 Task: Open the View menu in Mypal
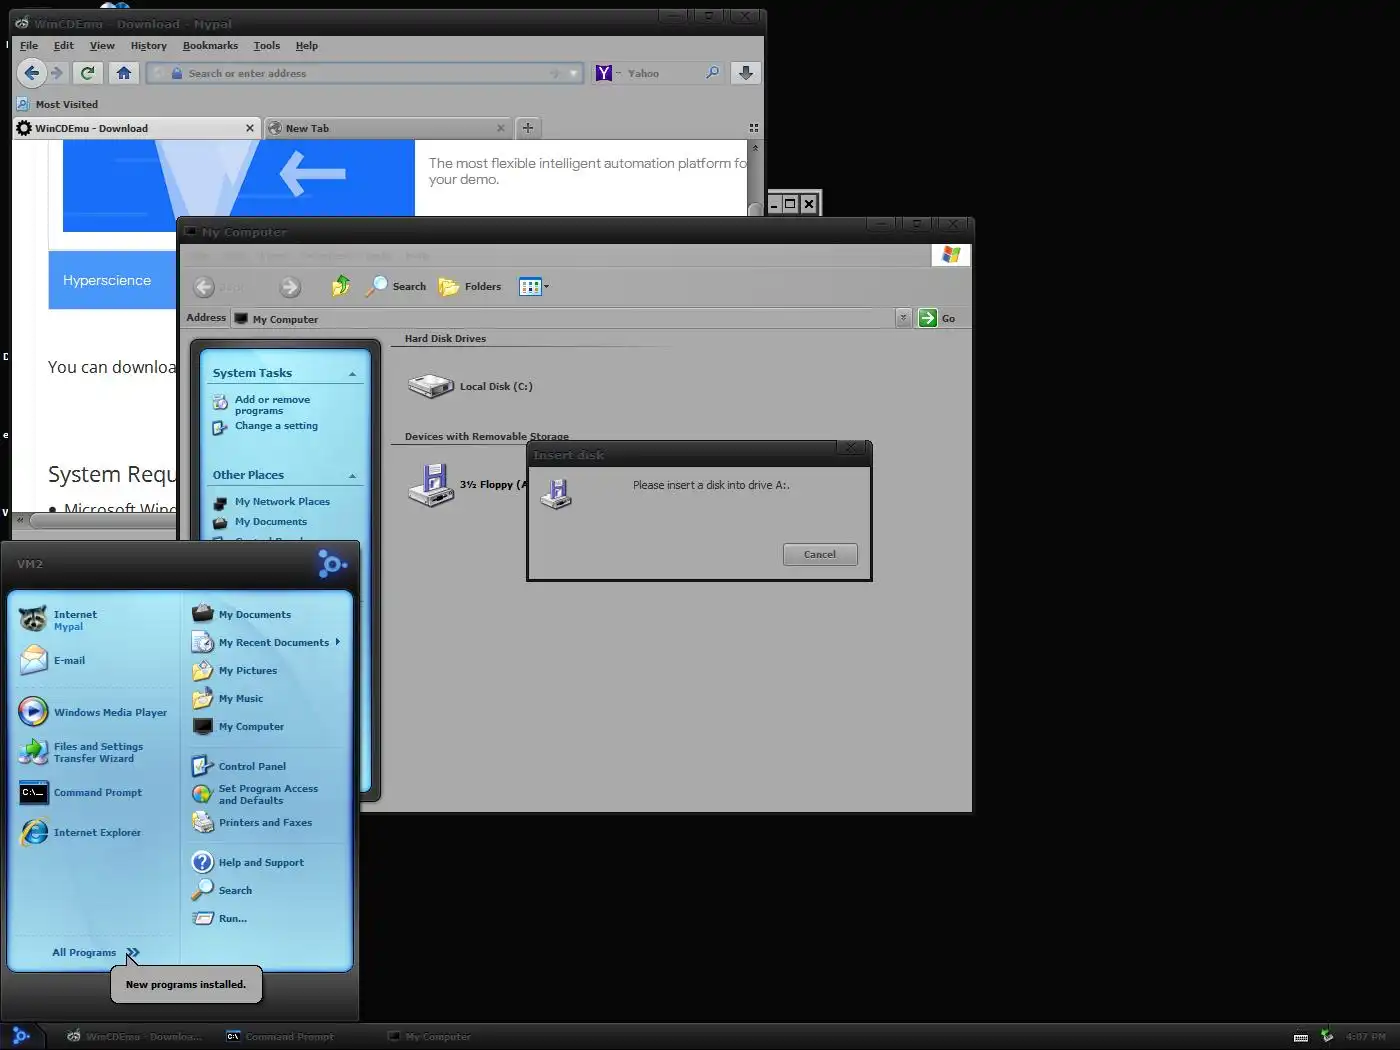pyautogui.click(x=102, y=46)
